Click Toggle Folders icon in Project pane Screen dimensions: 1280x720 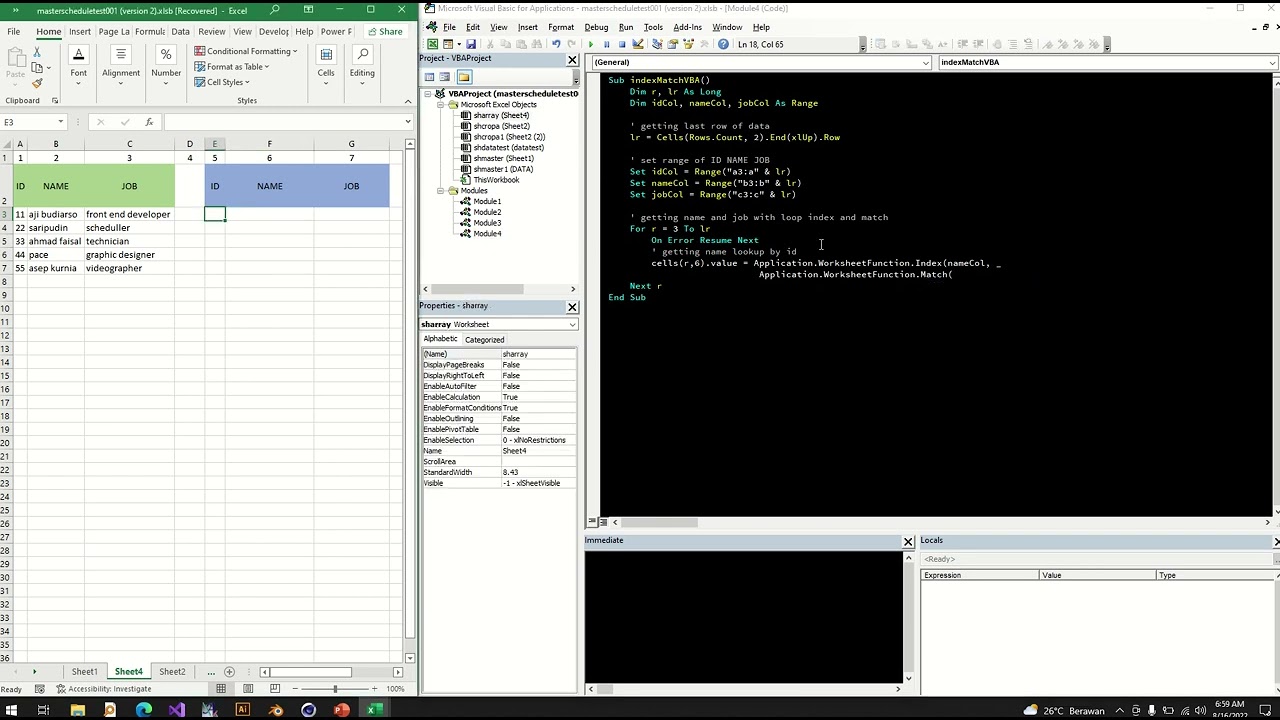coord(464,77)
